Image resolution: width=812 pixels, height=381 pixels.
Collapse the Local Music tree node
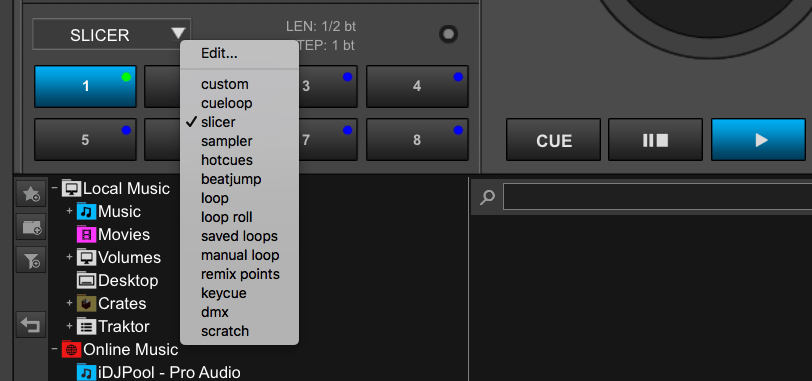click(x=54, y=188)
